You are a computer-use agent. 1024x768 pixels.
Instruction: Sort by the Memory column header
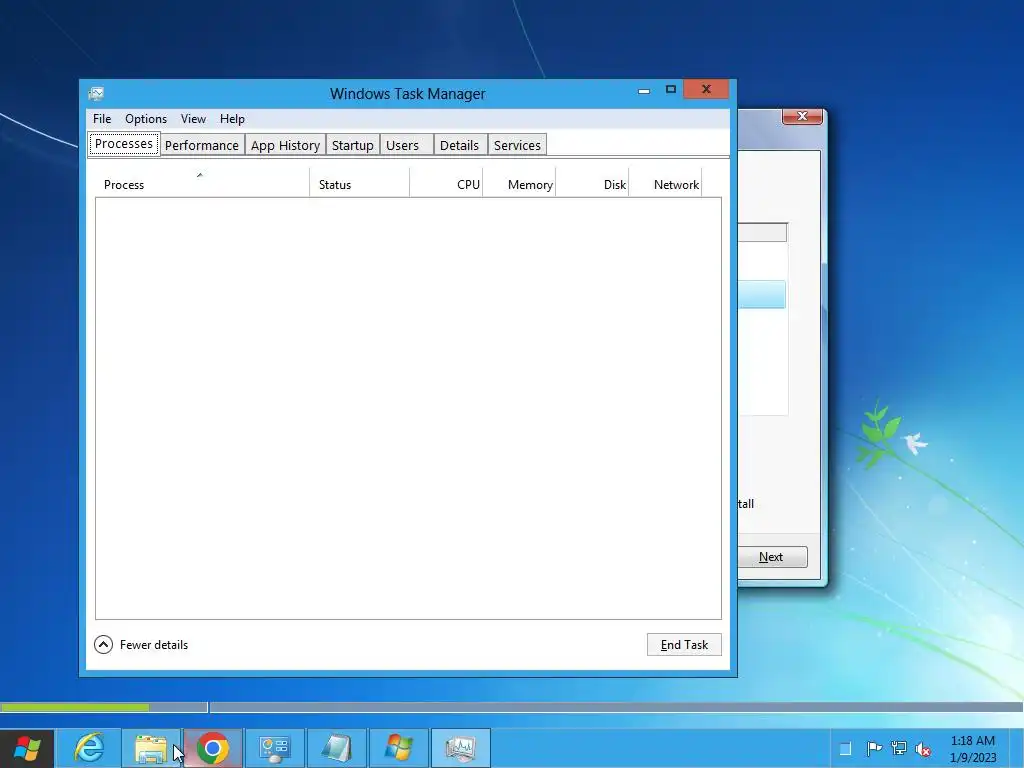pos(519,183)
